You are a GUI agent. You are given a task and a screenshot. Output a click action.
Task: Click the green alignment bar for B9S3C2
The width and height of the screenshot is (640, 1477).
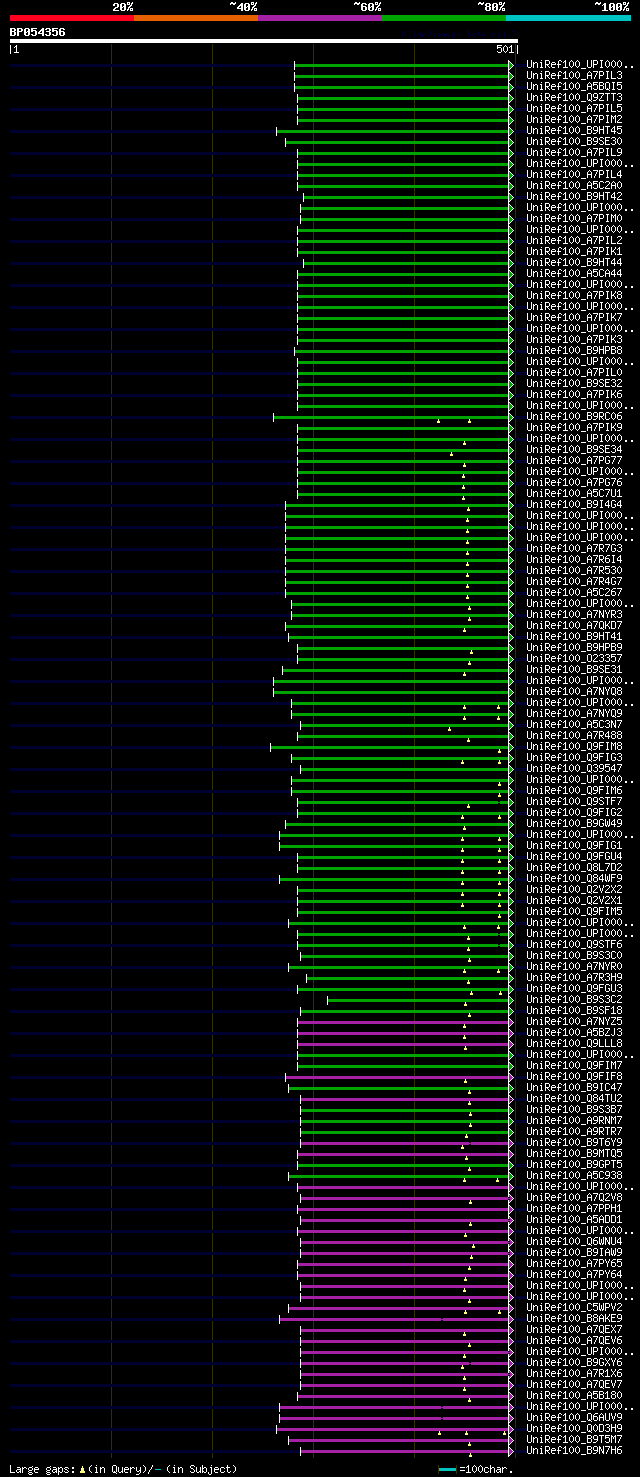point(419,1000)
